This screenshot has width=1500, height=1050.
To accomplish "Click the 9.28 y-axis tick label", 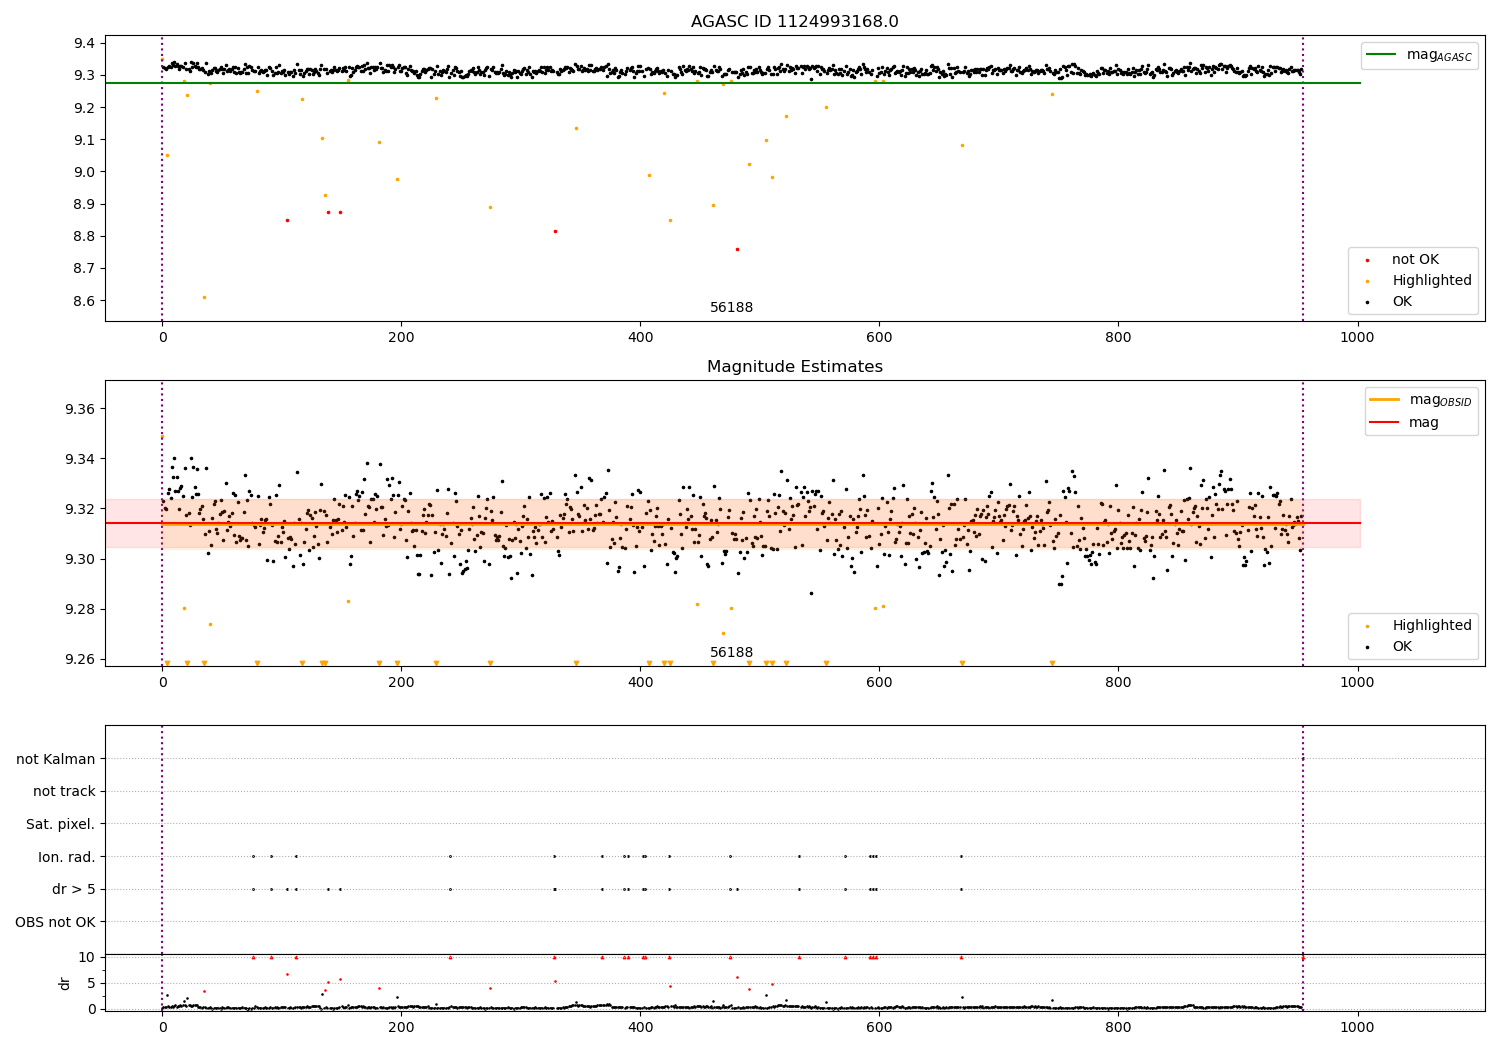I will click(x=80, y=610).
